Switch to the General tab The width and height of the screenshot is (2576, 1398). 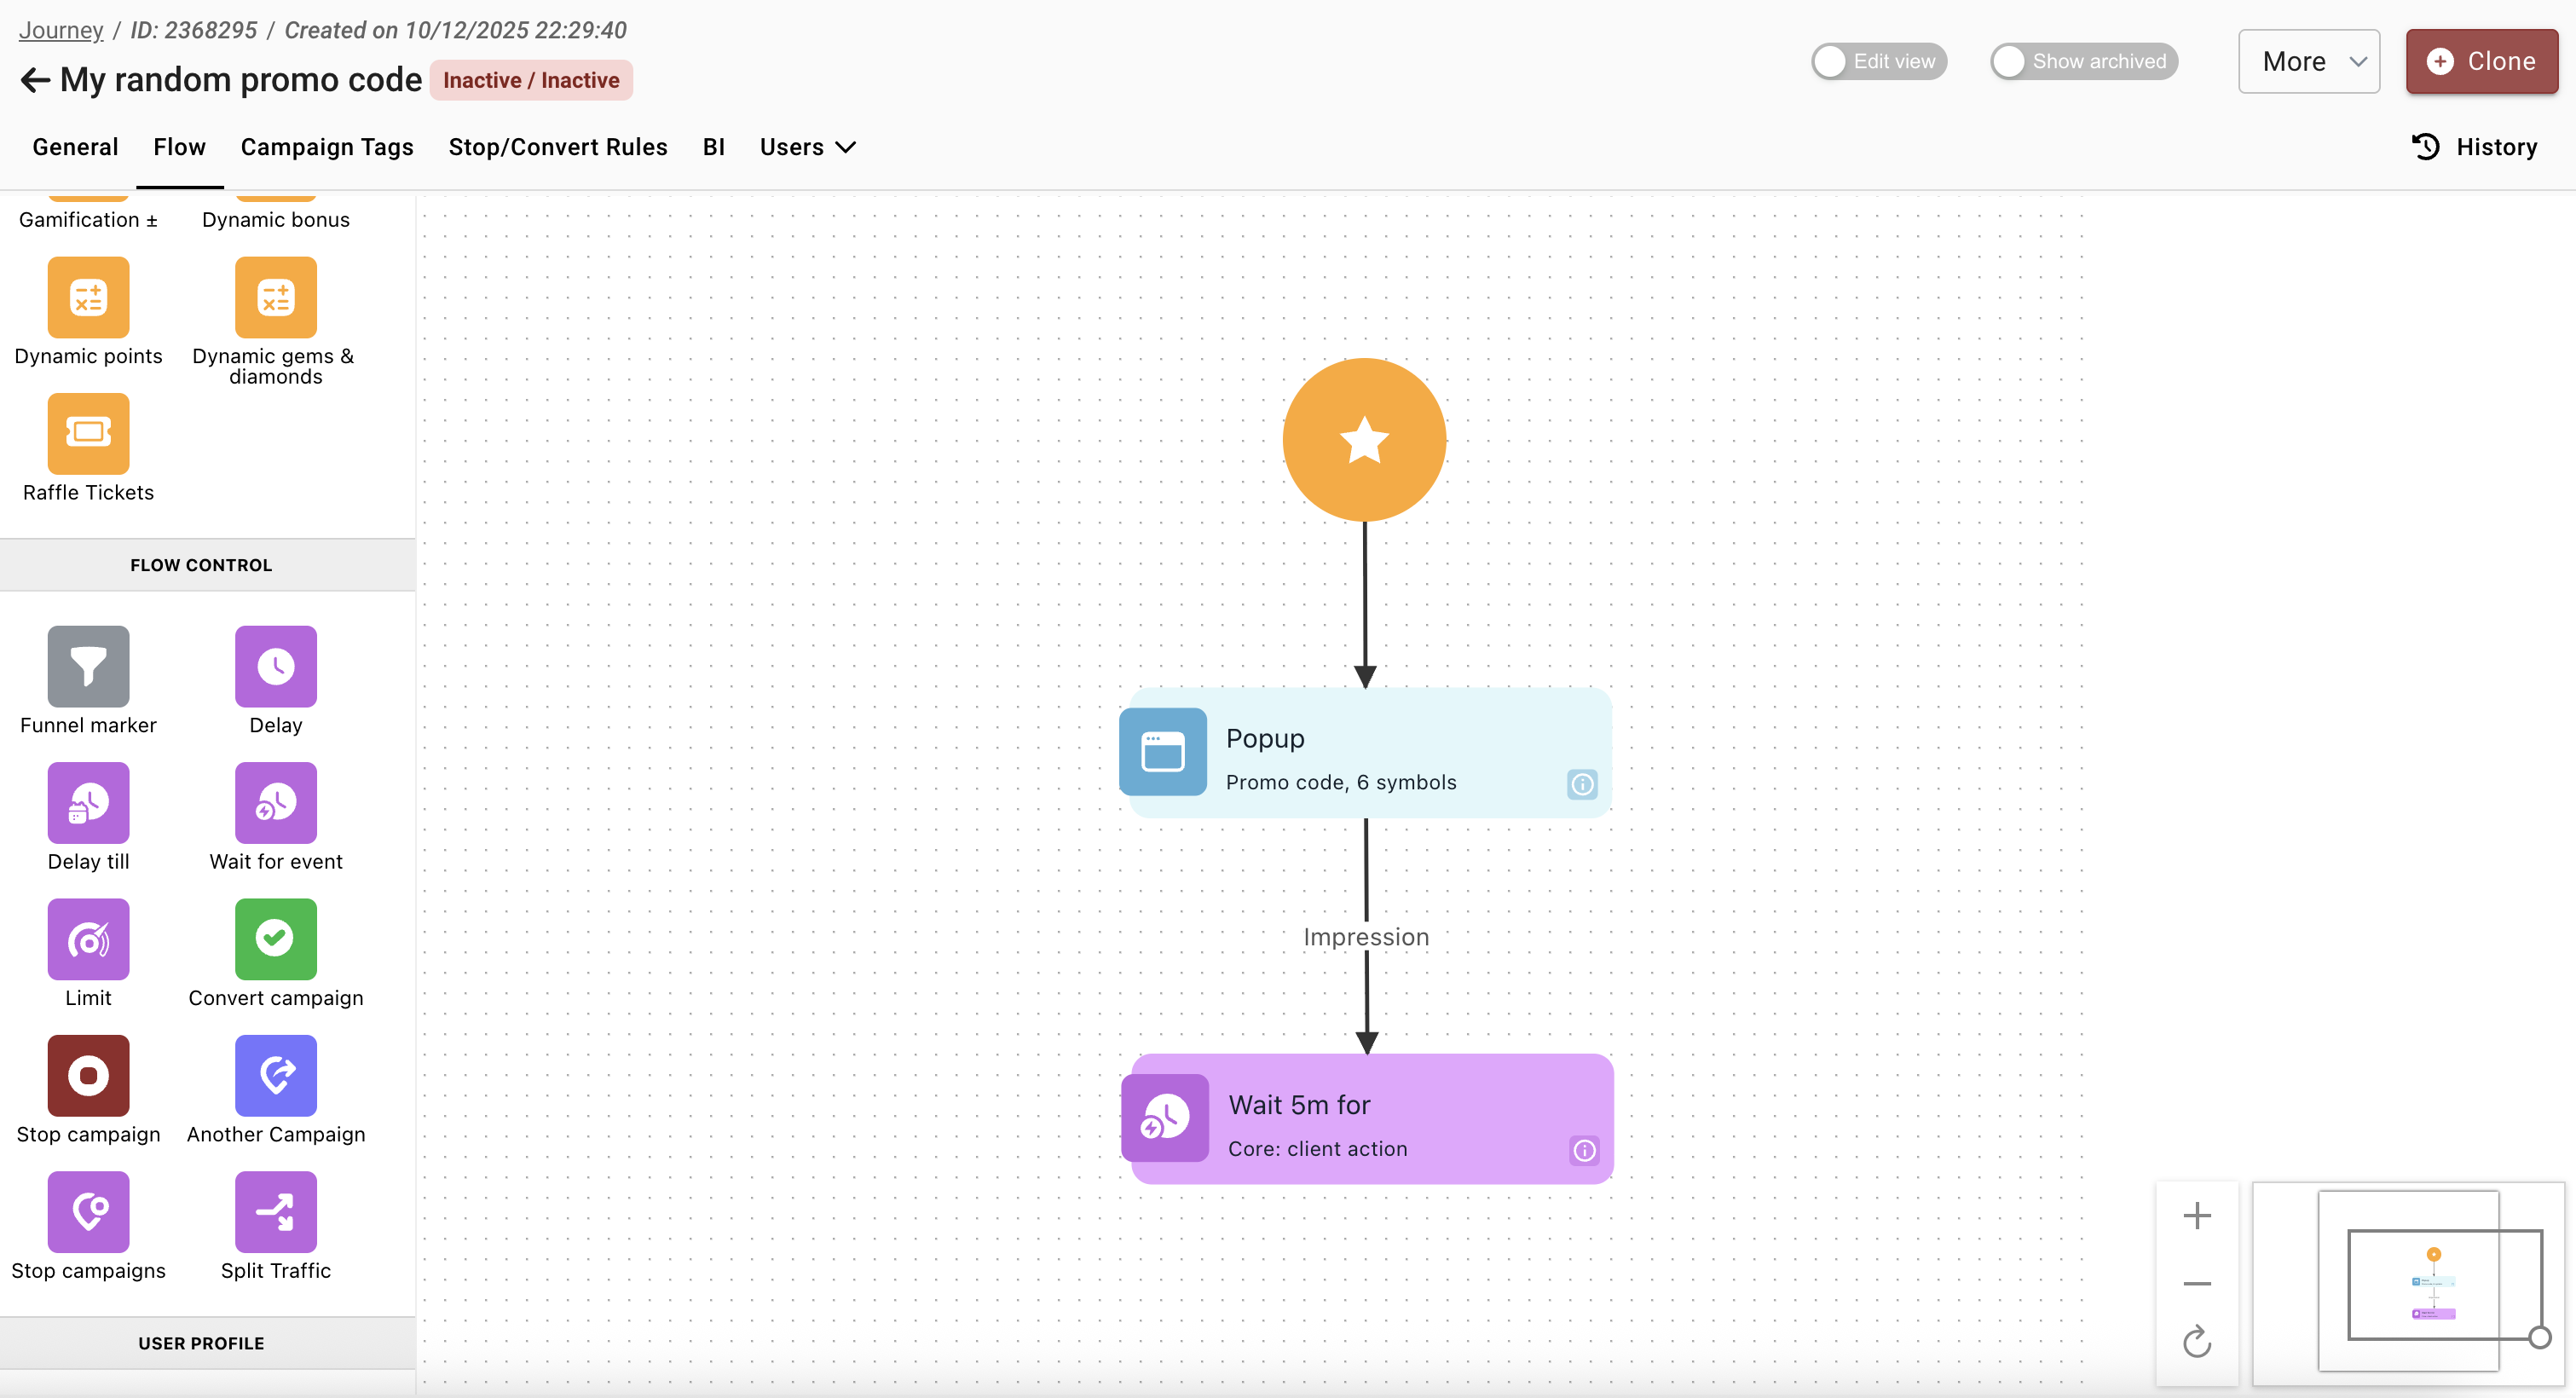pos(75,147)
